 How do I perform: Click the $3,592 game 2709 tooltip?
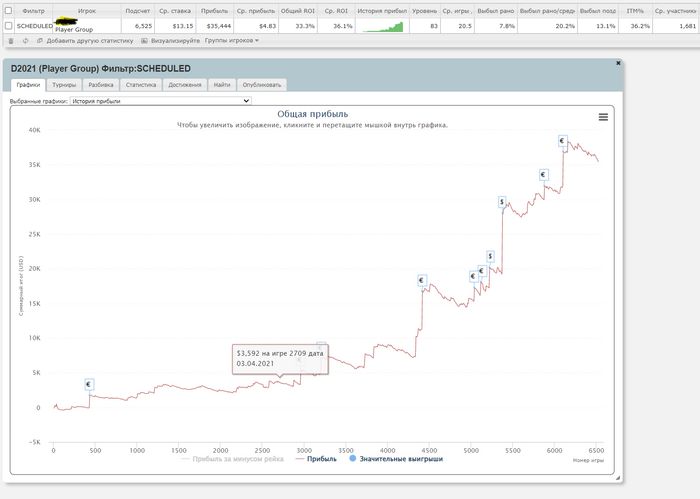[x=280, y=359]
